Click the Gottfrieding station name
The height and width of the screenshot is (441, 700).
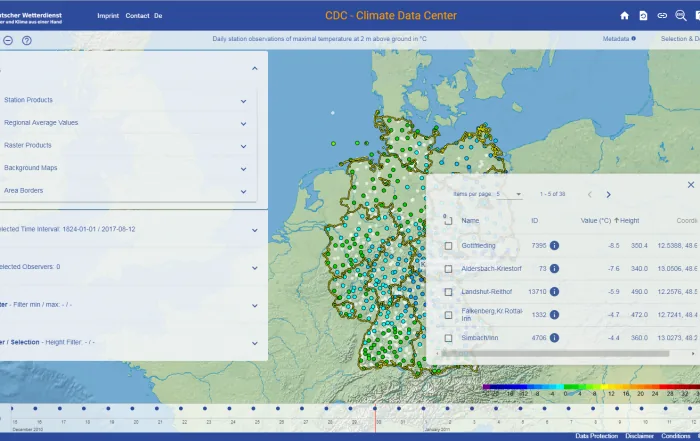(479, 245)
